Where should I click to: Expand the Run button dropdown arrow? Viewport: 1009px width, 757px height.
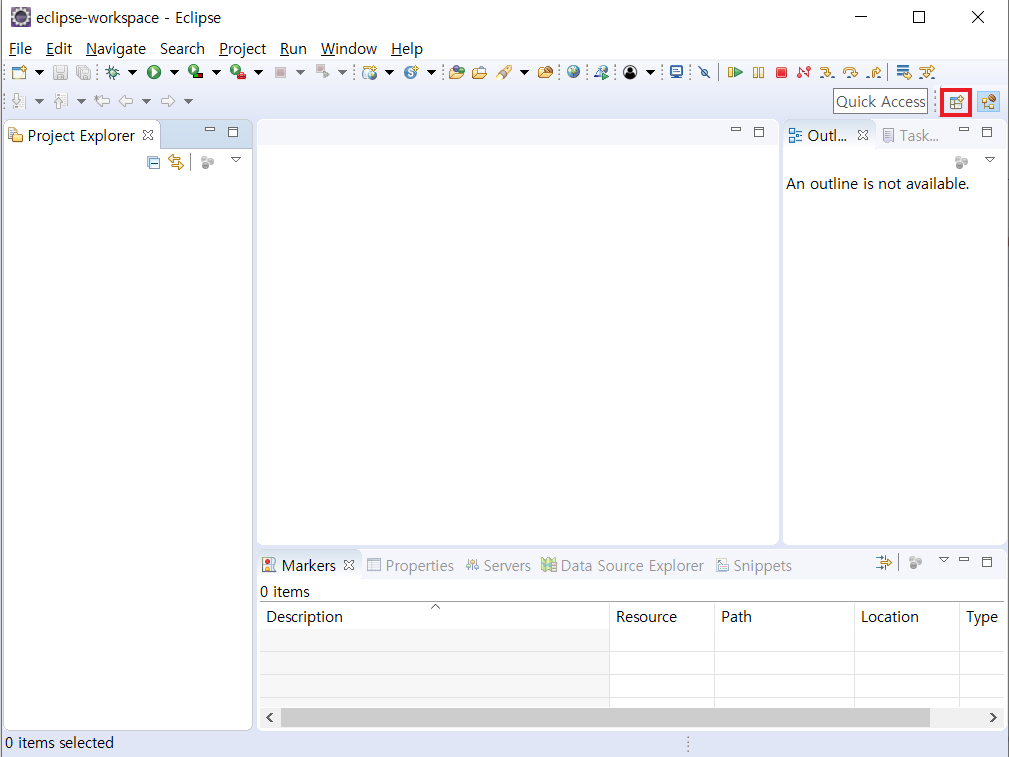tap(174, 72)
